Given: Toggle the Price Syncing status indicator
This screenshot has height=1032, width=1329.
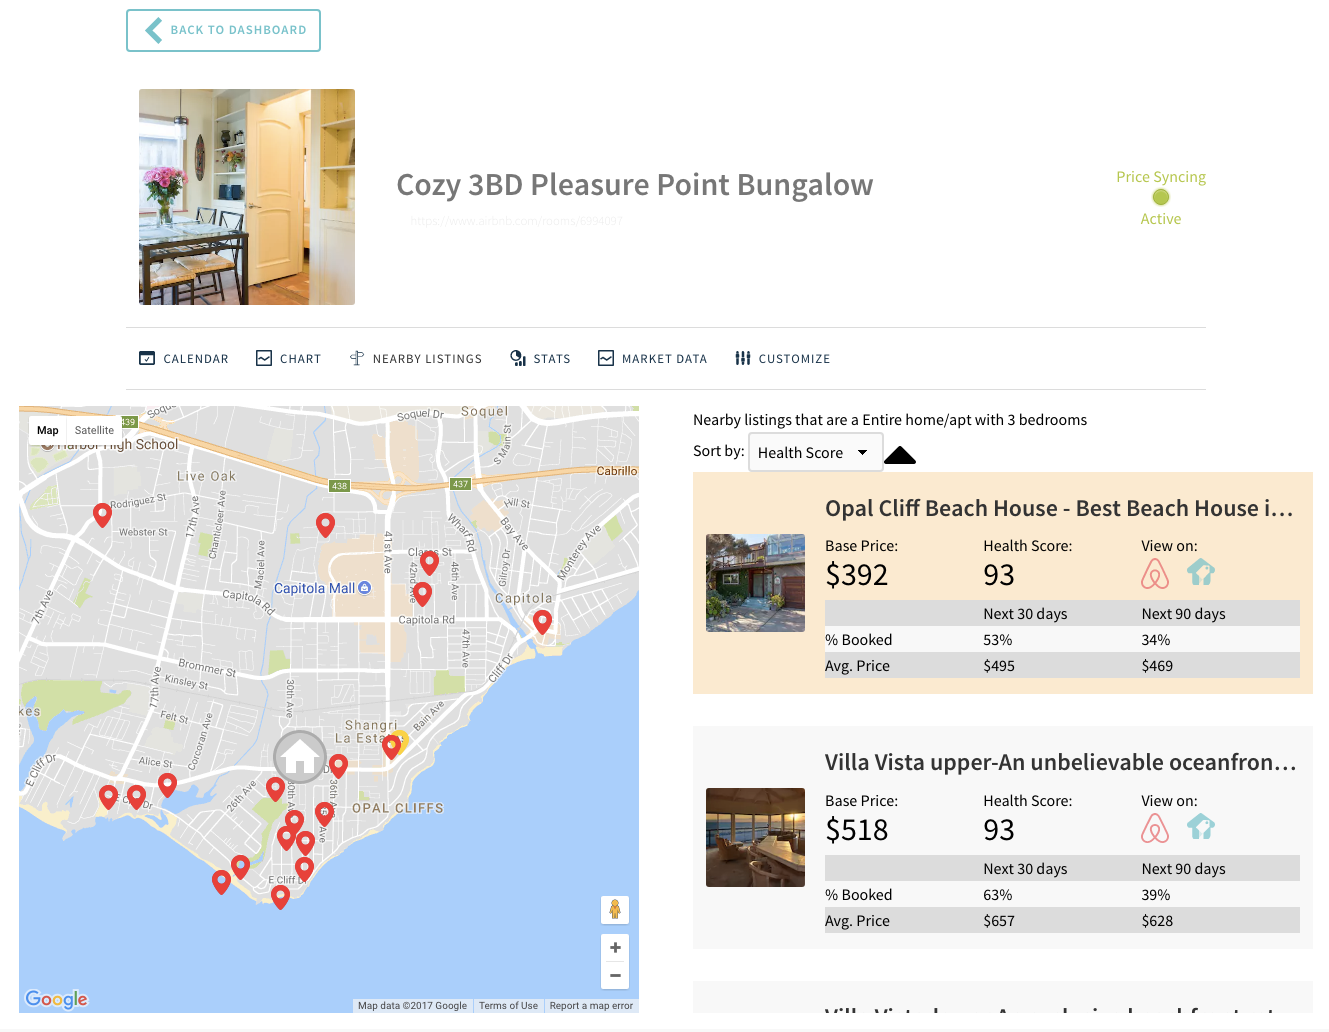Looking at the screenshot, I should (x=1160, y=198).
